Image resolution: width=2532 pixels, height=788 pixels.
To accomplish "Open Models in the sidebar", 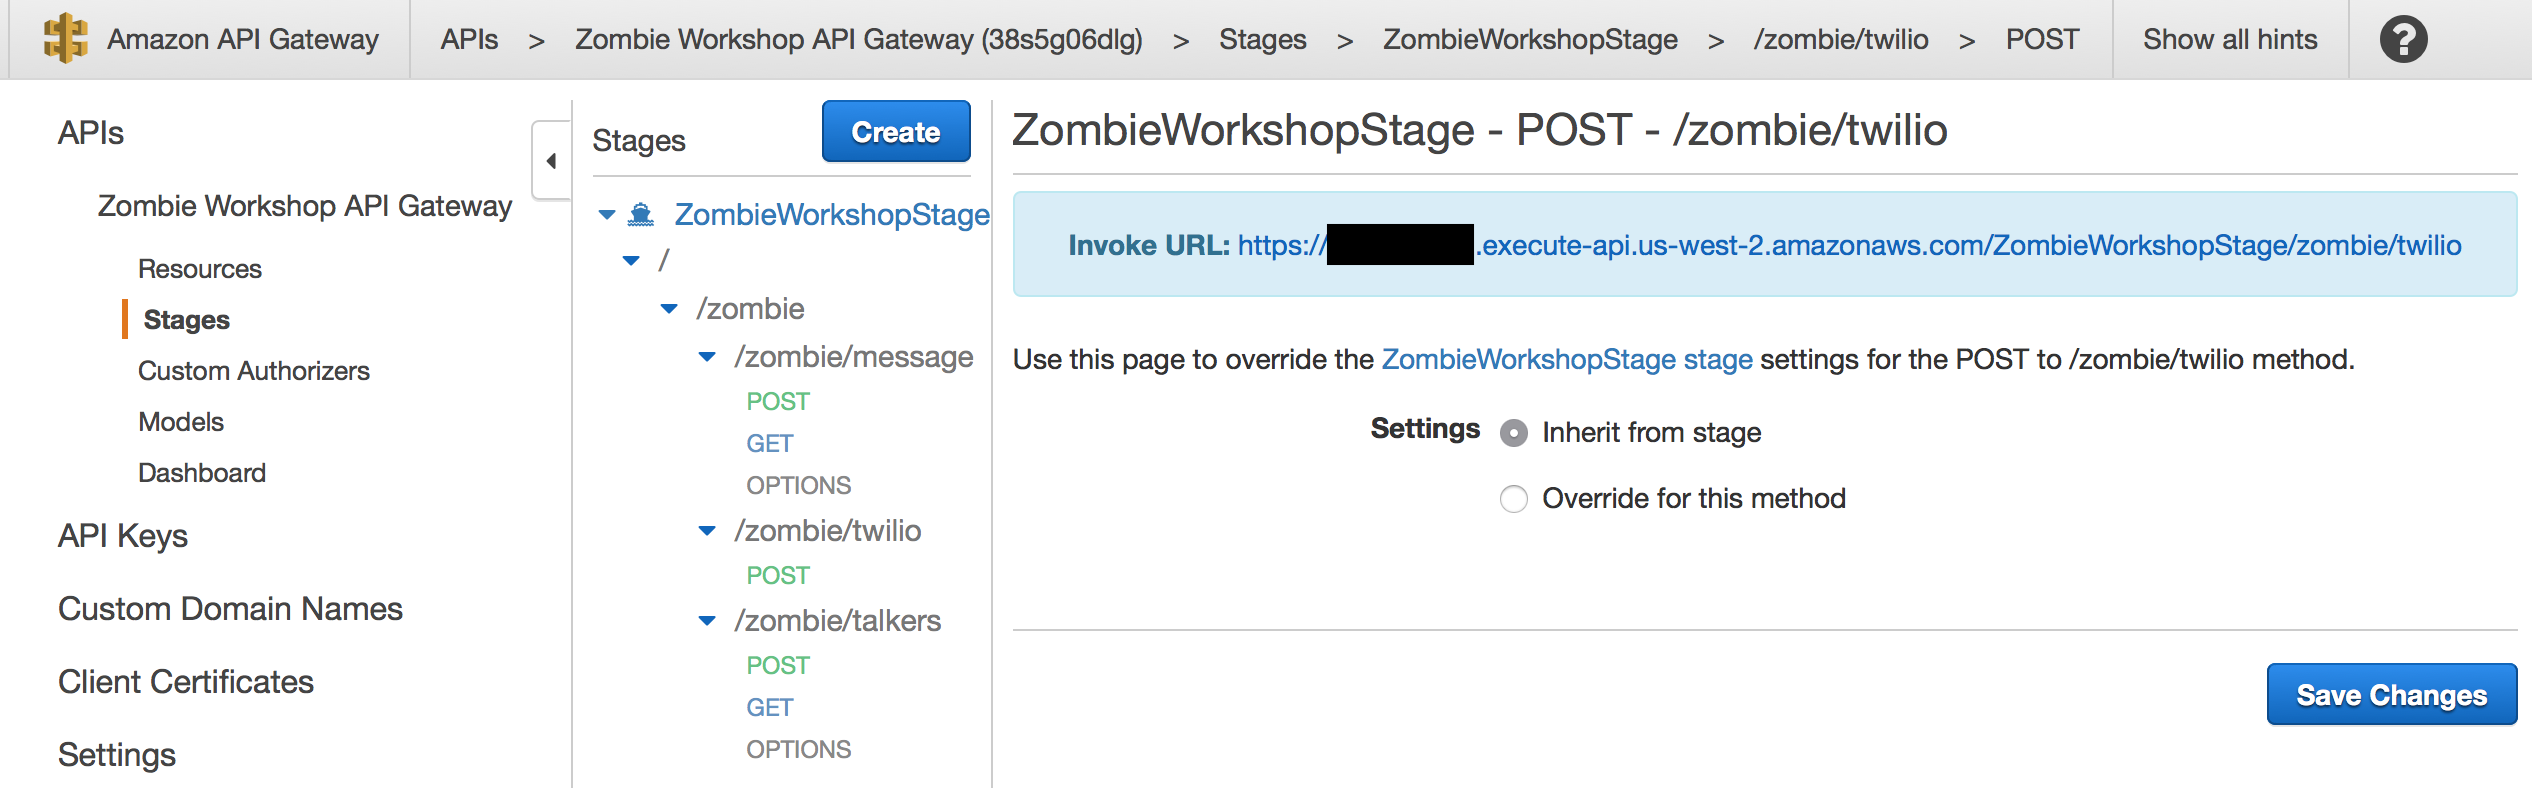I will [x=181, y=422].
